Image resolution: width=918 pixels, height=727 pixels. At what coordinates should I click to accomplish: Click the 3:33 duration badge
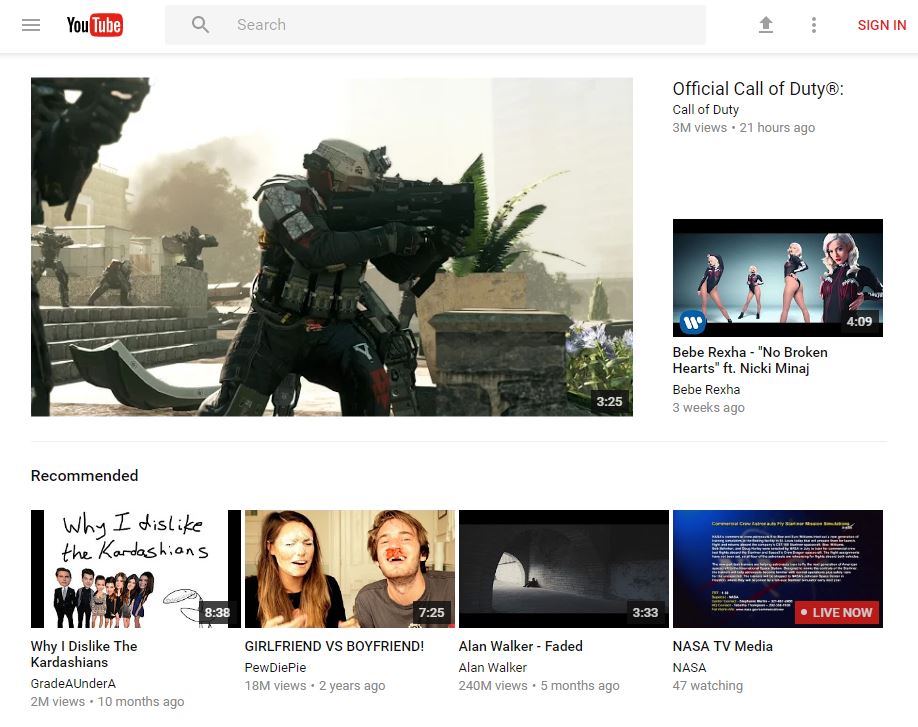click(645, 612)
